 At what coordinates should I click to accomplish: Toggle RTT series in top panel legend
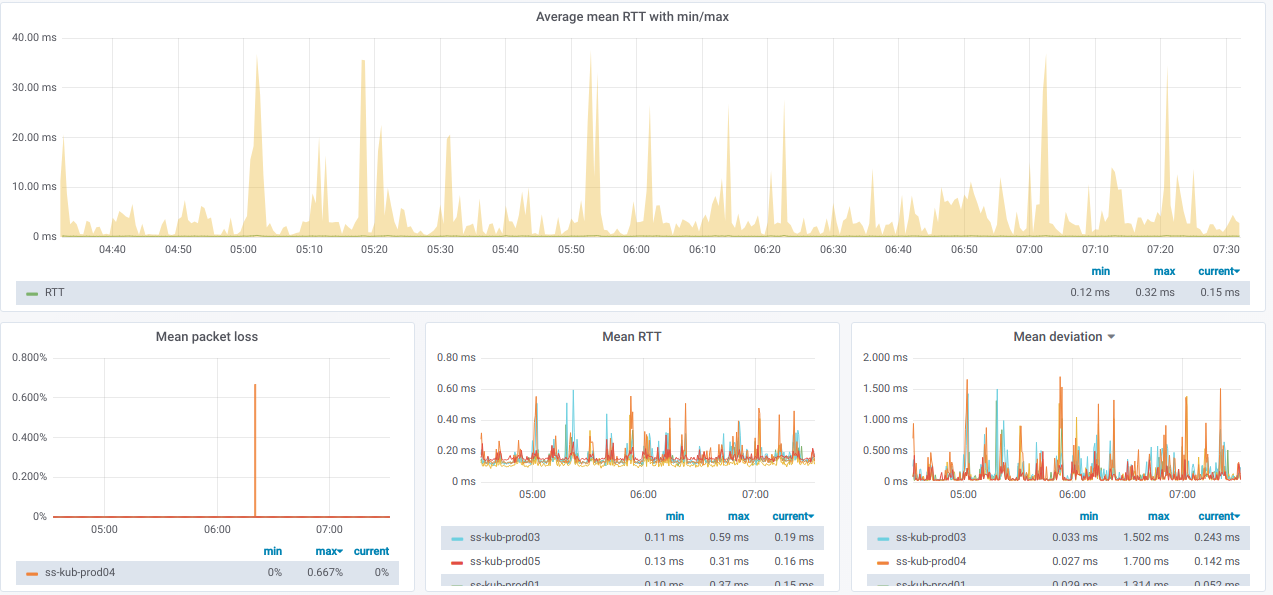[55, 293]
